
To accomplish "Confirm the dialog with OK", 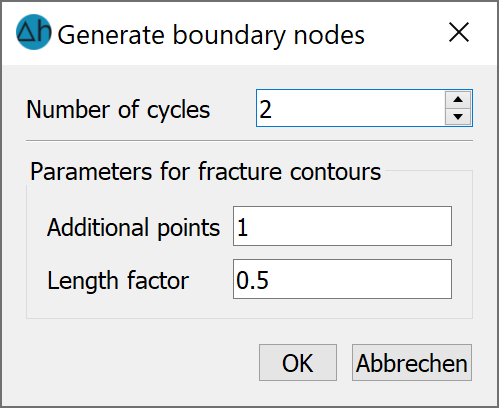I will tap(298, 363).
